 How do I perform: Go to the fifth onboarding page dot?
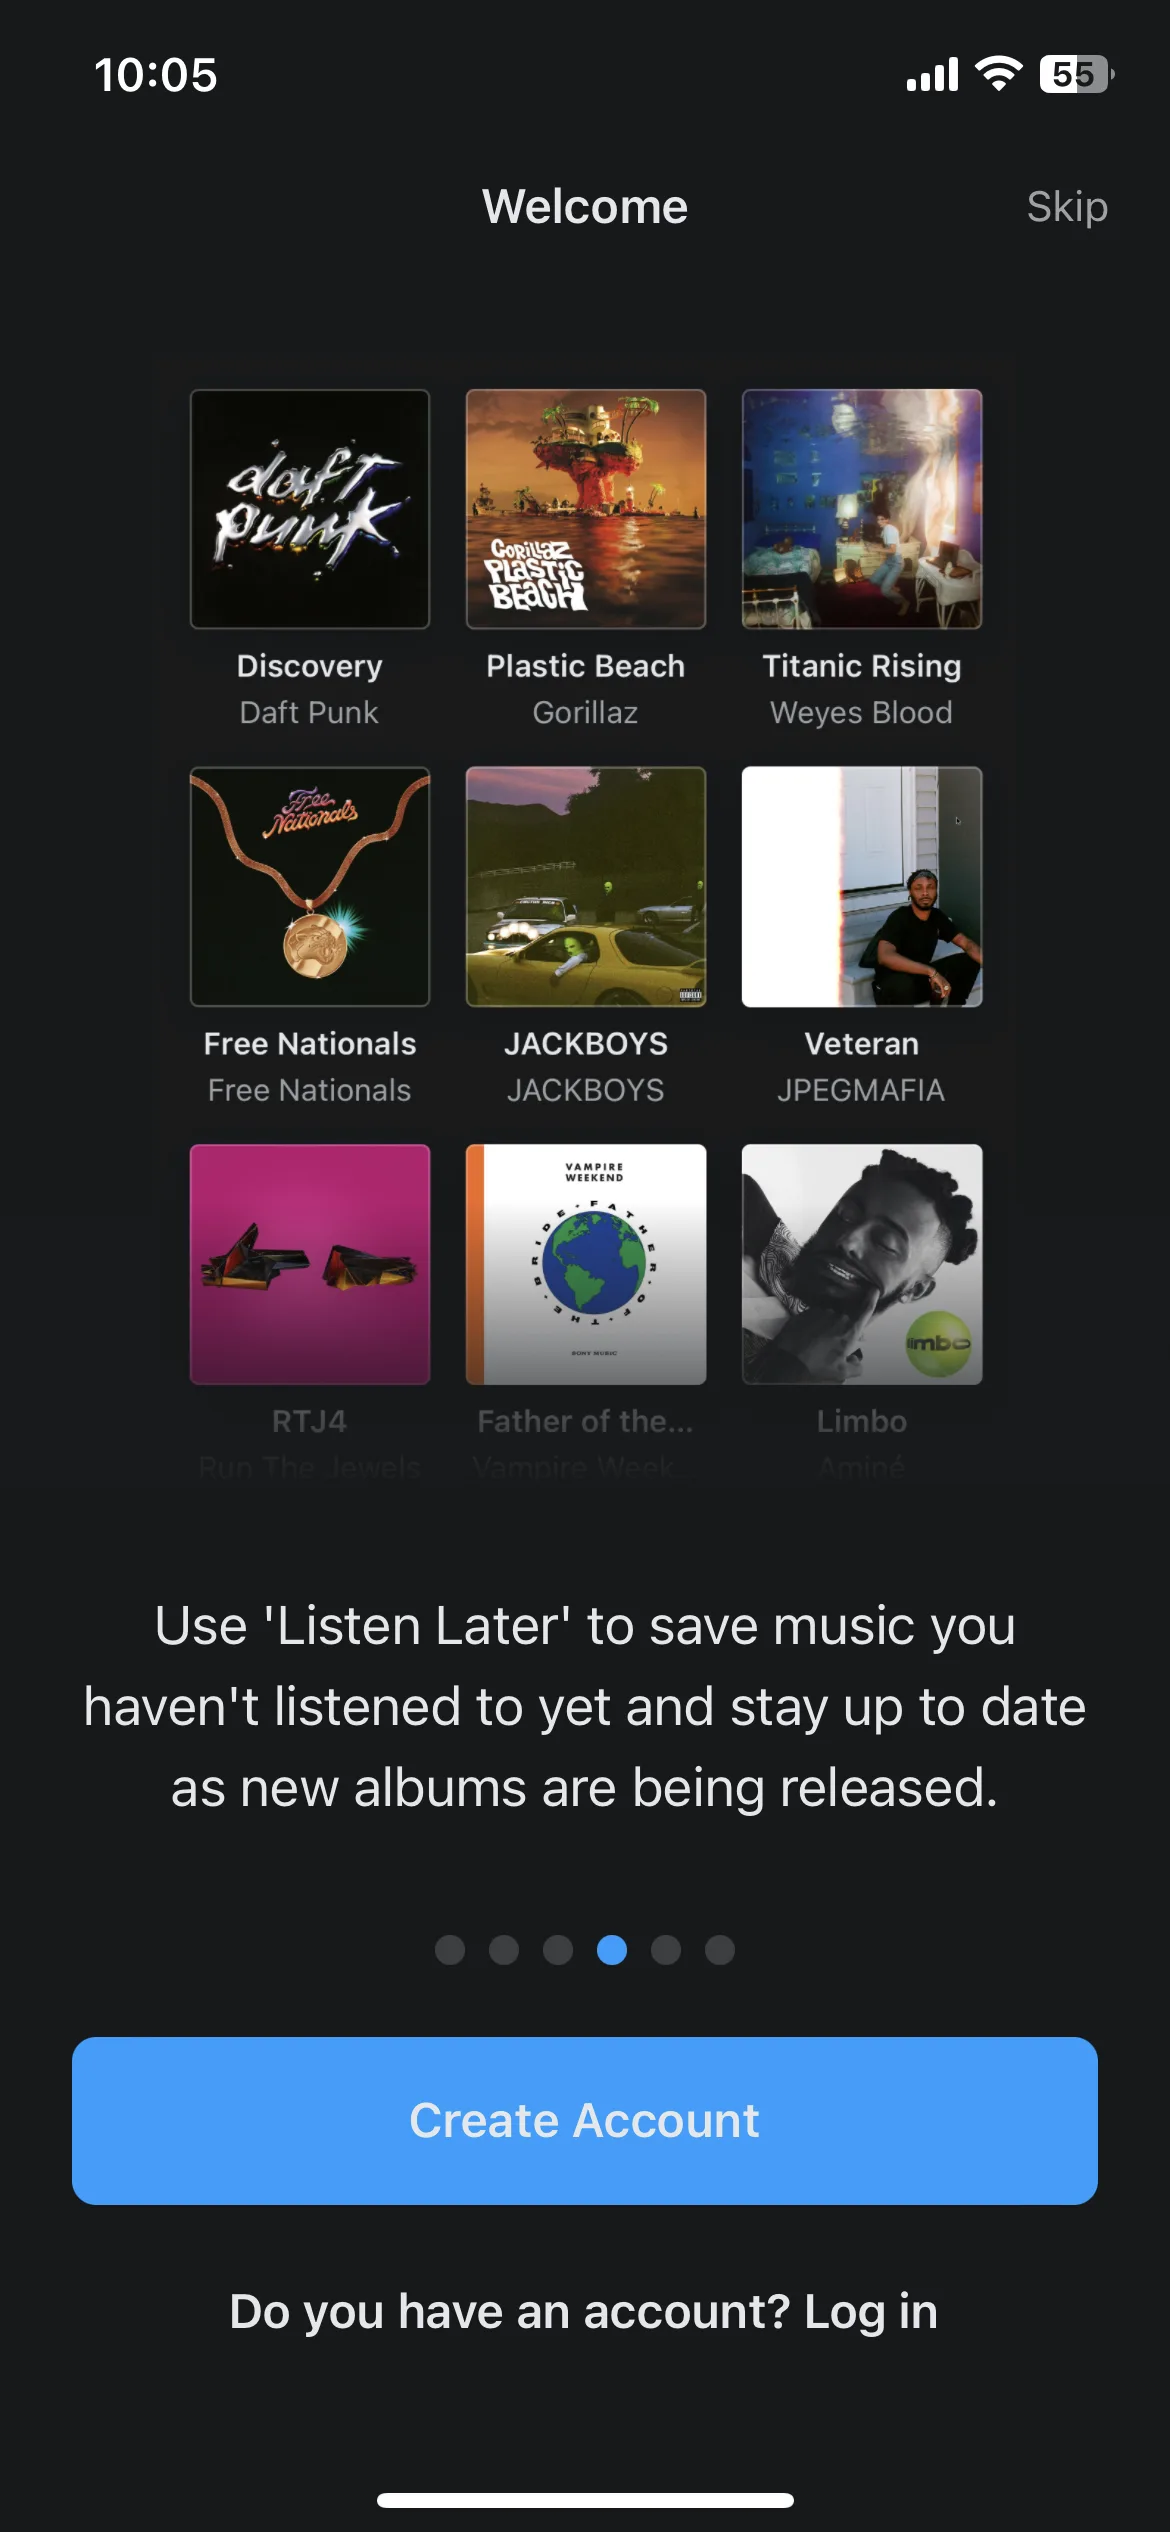666,1950
